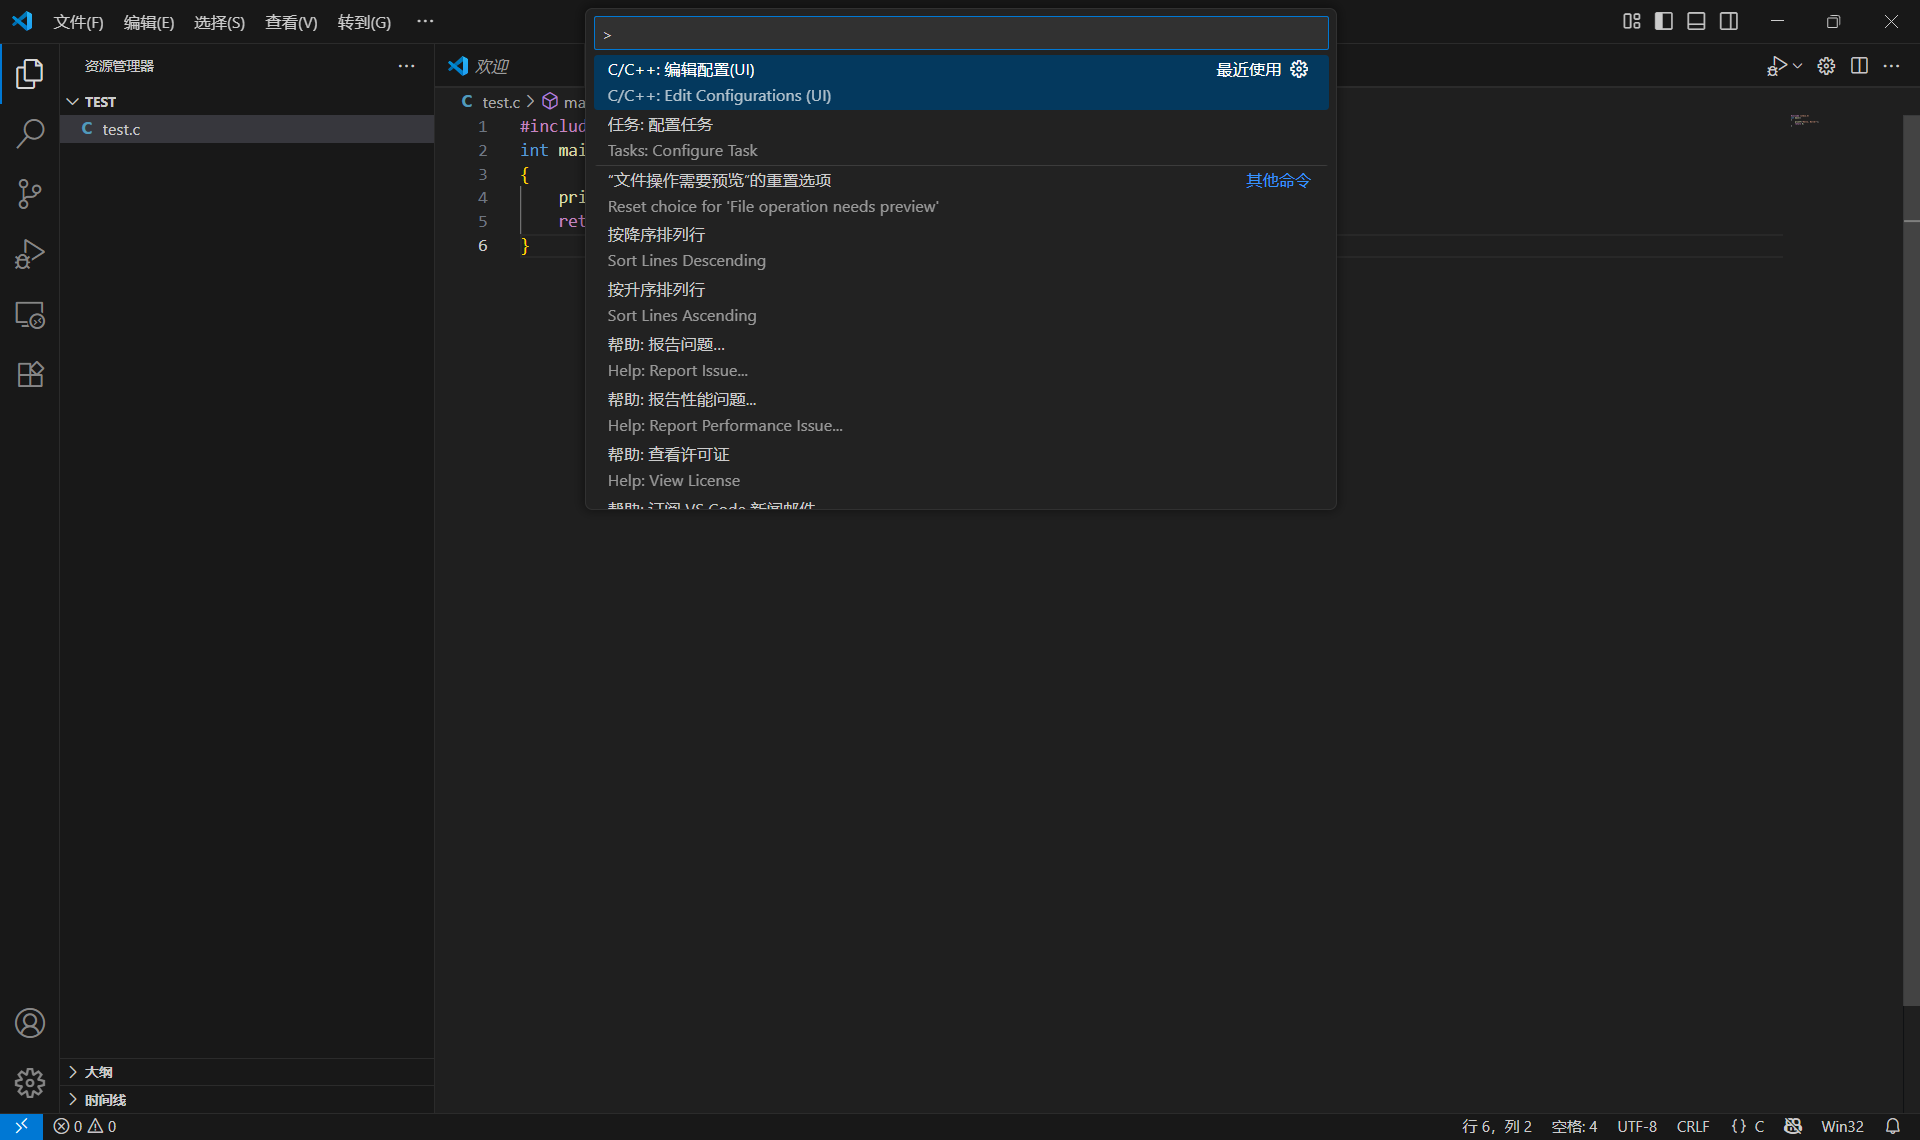This screenshot has width=1920, height=1140.
Task: Open the Explorer sidebar icon
Action: (x=30, y=73)
